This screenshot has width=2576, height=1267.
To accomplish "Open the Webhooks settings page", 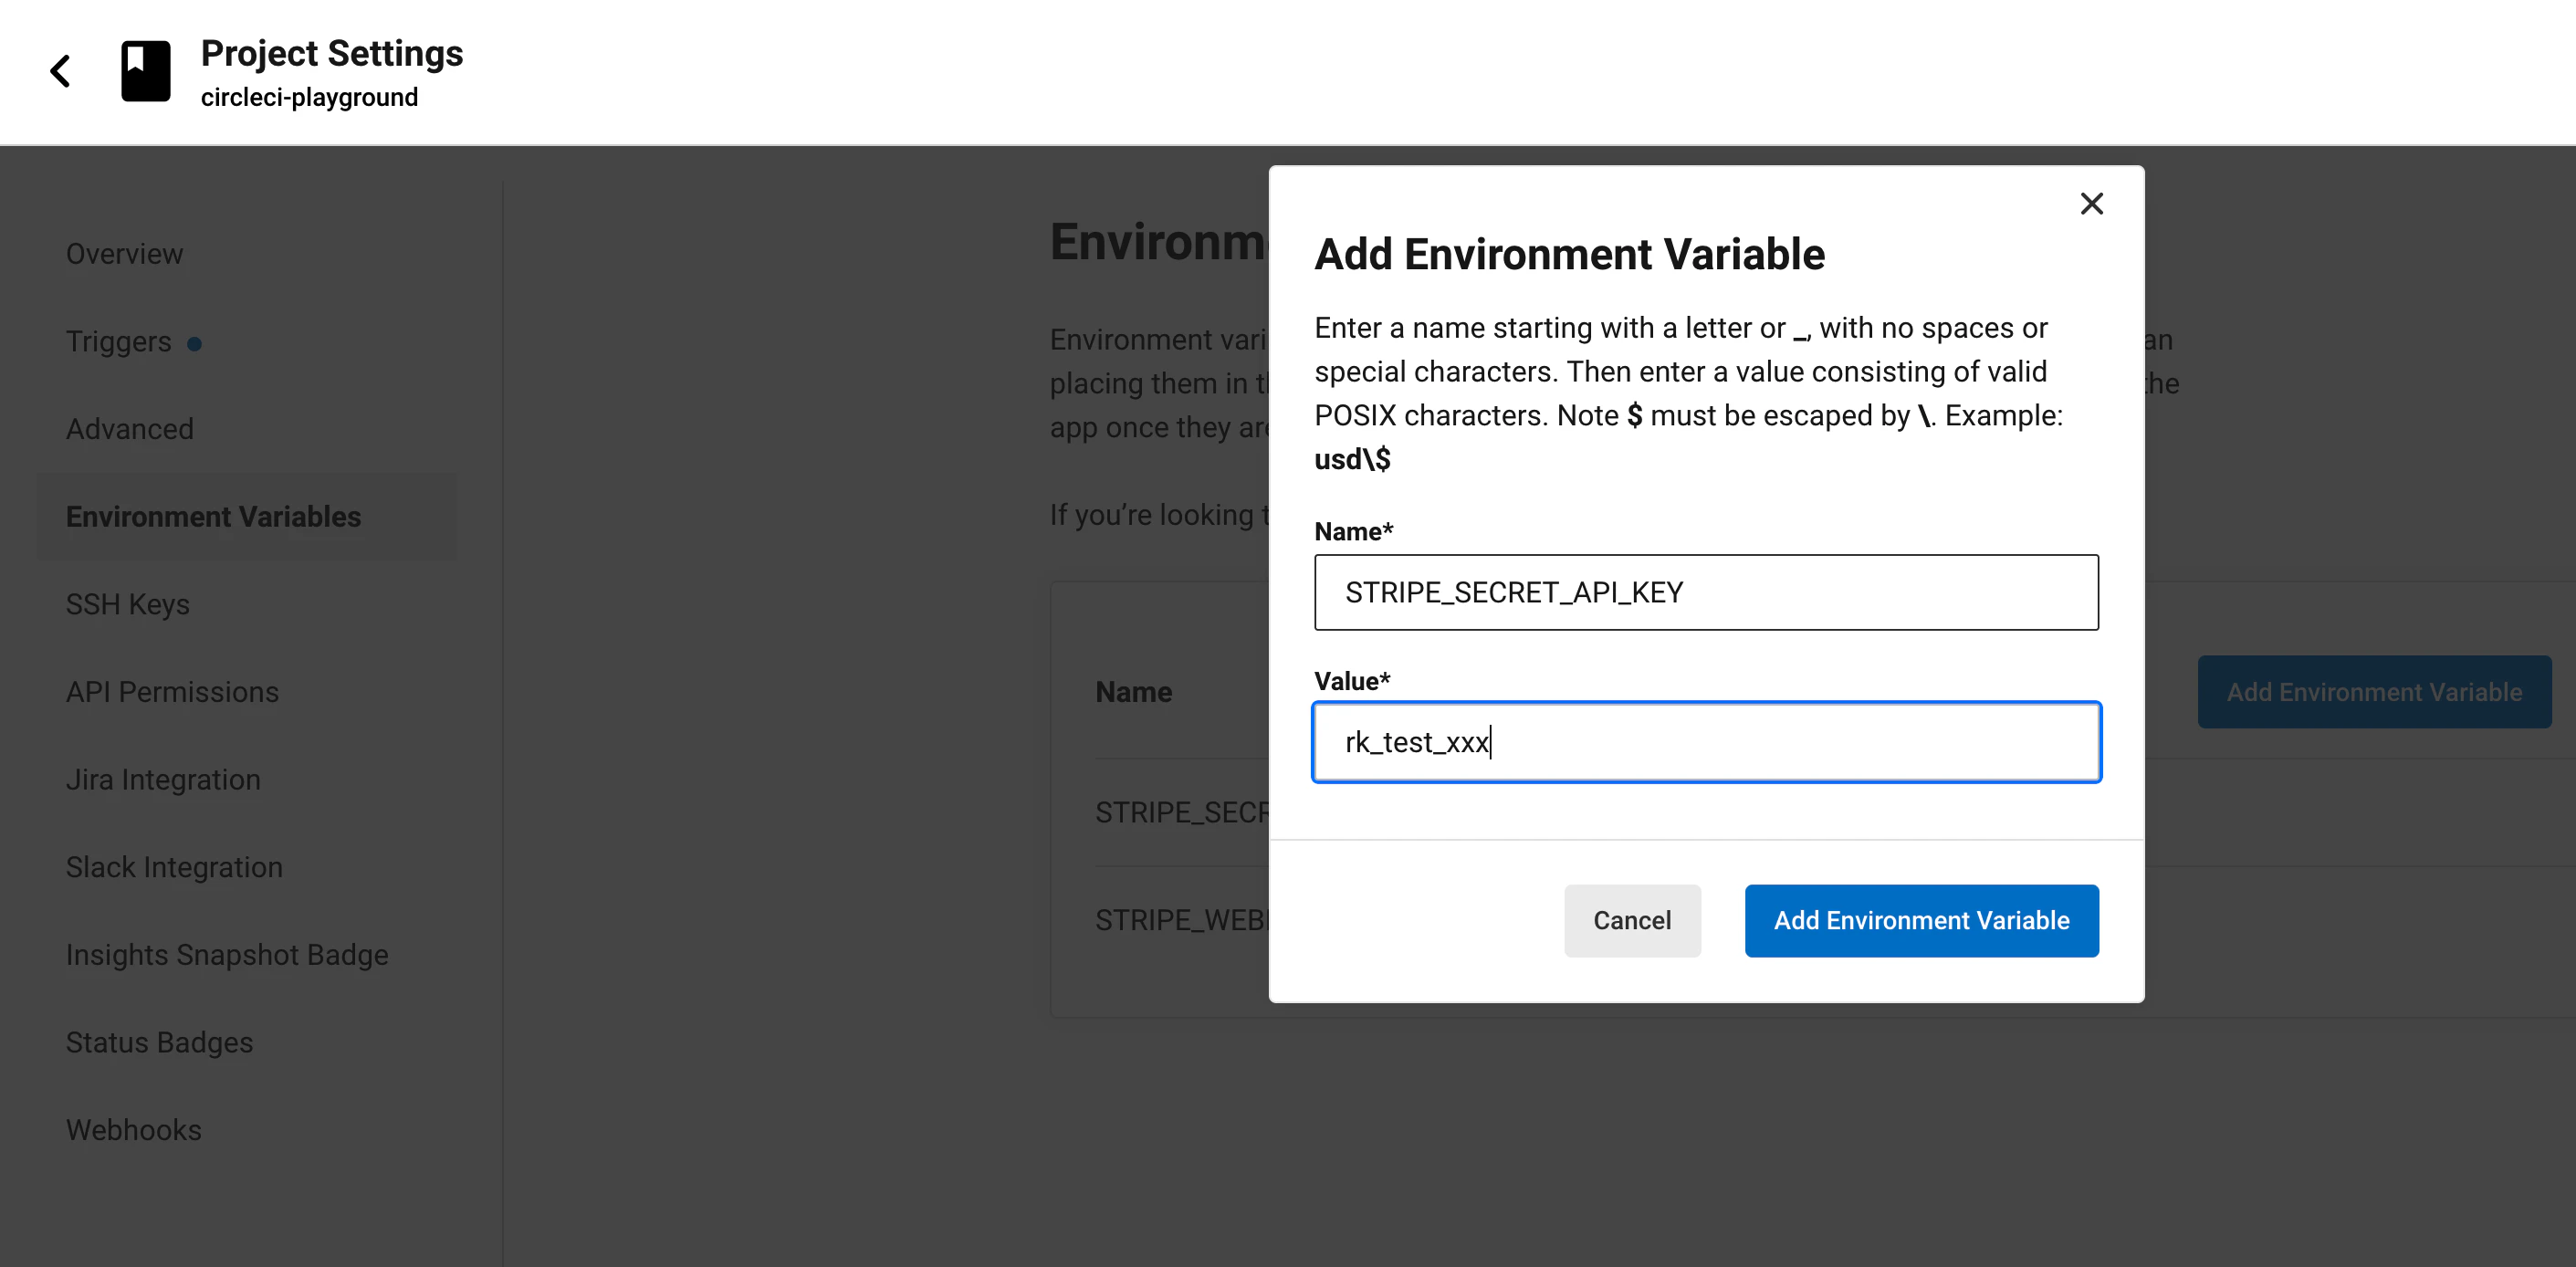I will point(134,1130).
